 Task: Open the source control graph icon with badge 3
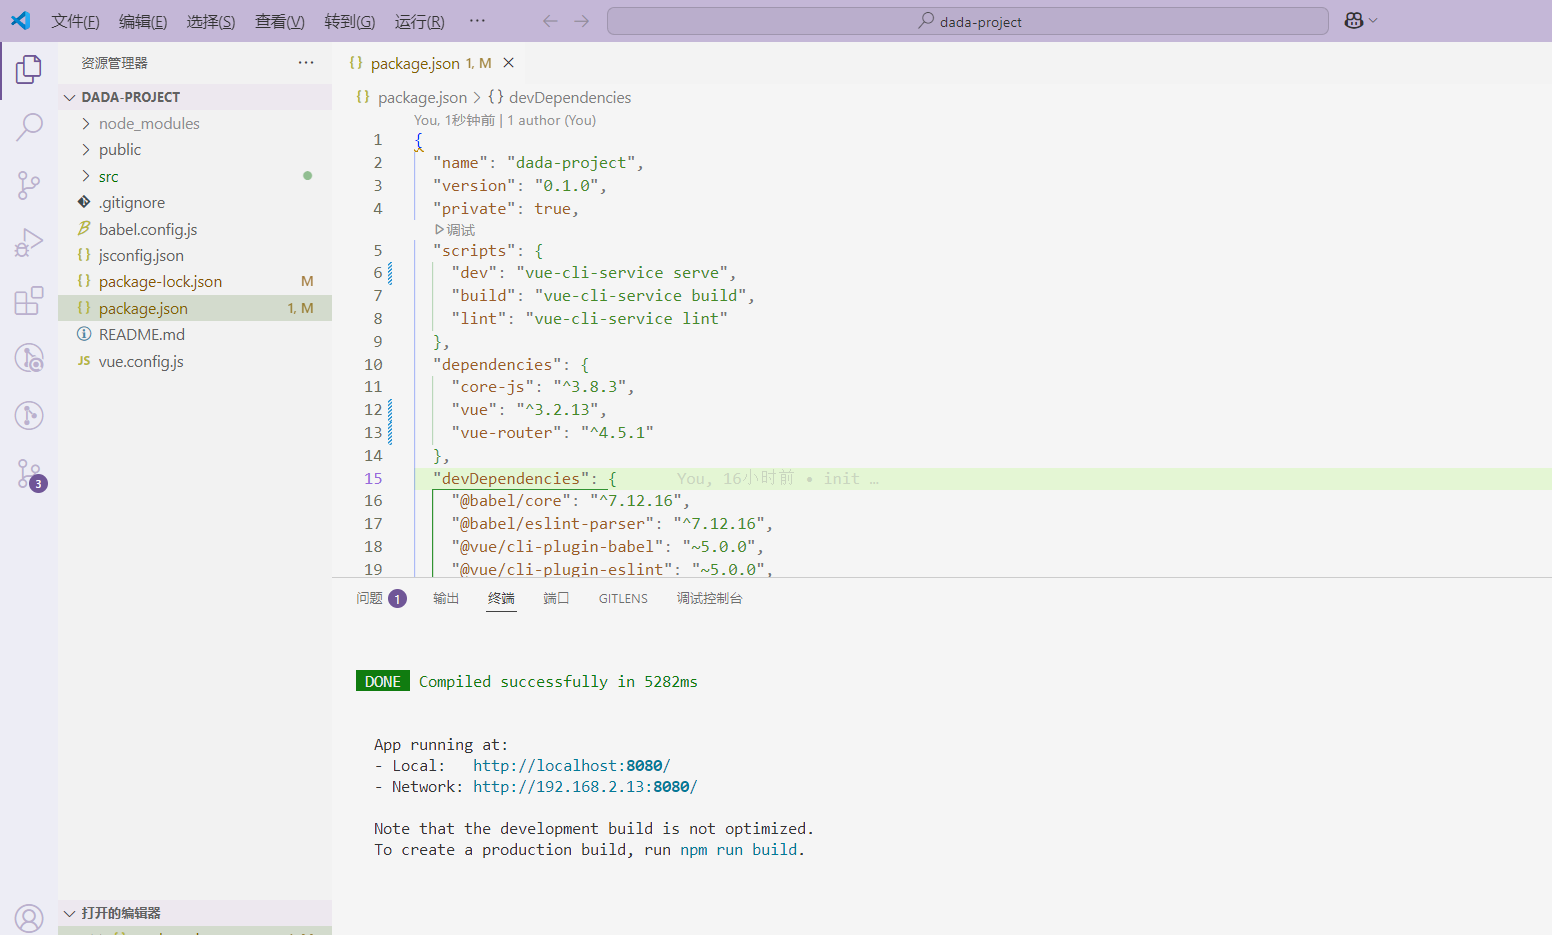(29, 474)
